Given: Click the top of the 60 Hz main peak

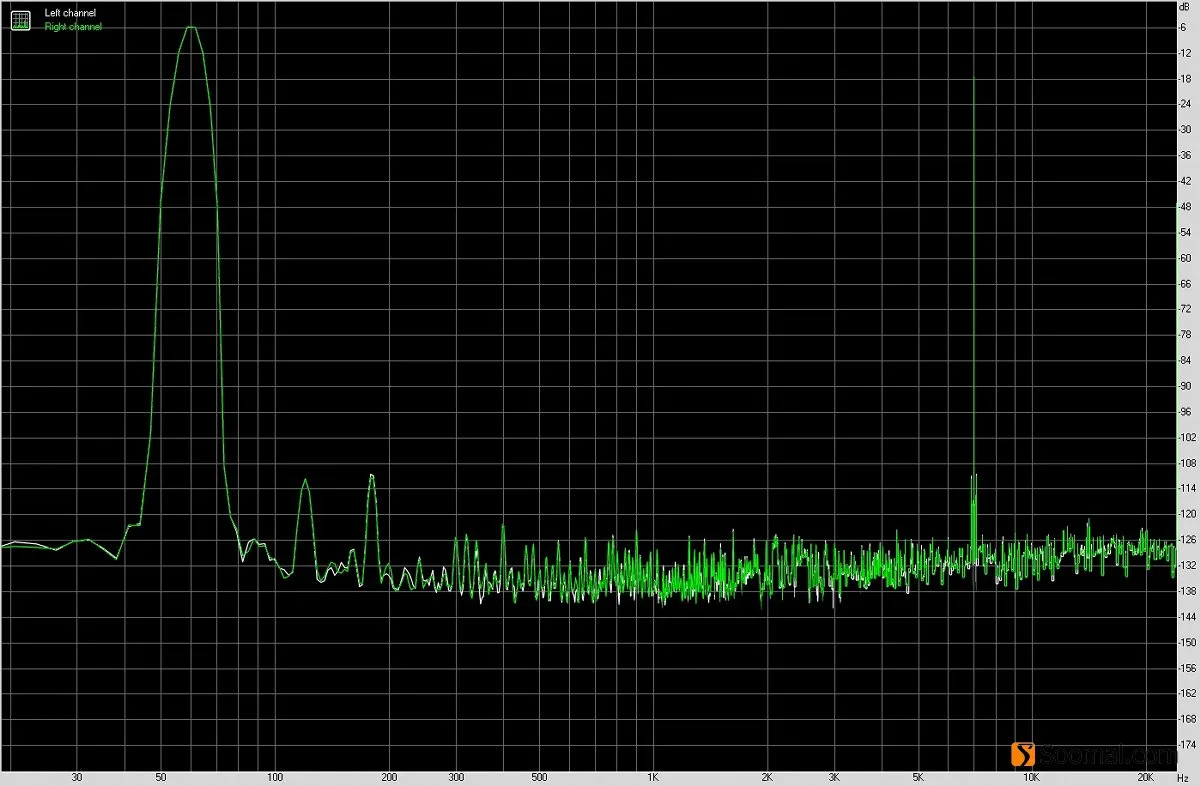Looking at the screenshot, I should pyautogui.click(x=190, y=27).
